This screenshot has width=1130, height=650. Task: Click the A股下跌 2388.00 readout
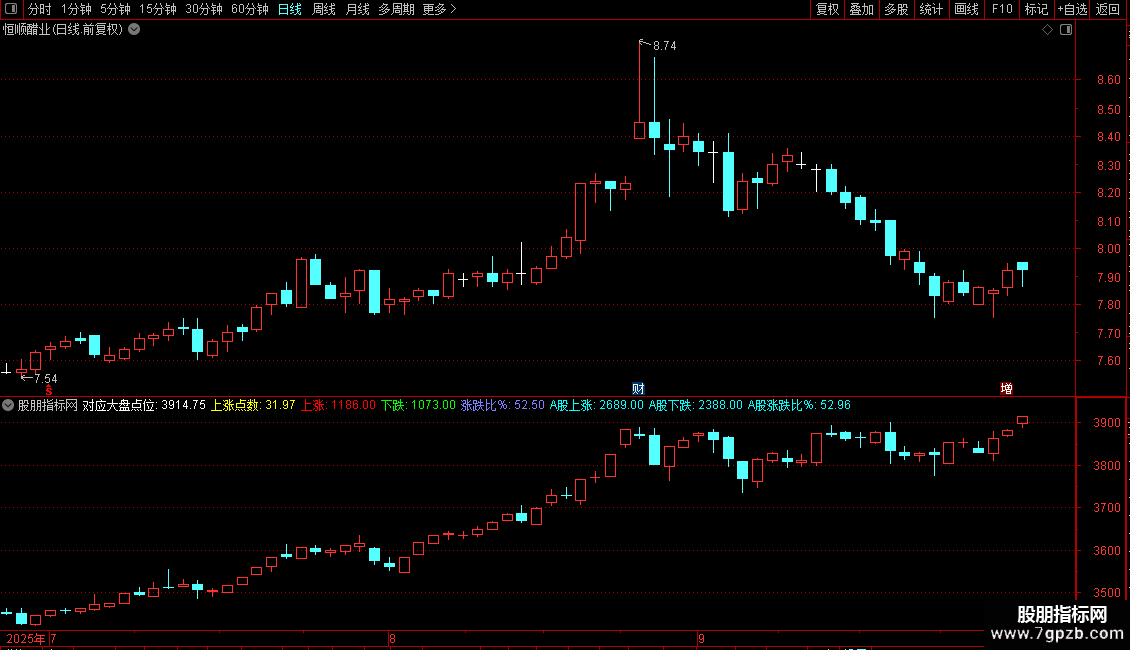pyautogui.click(x=695, y=405)
